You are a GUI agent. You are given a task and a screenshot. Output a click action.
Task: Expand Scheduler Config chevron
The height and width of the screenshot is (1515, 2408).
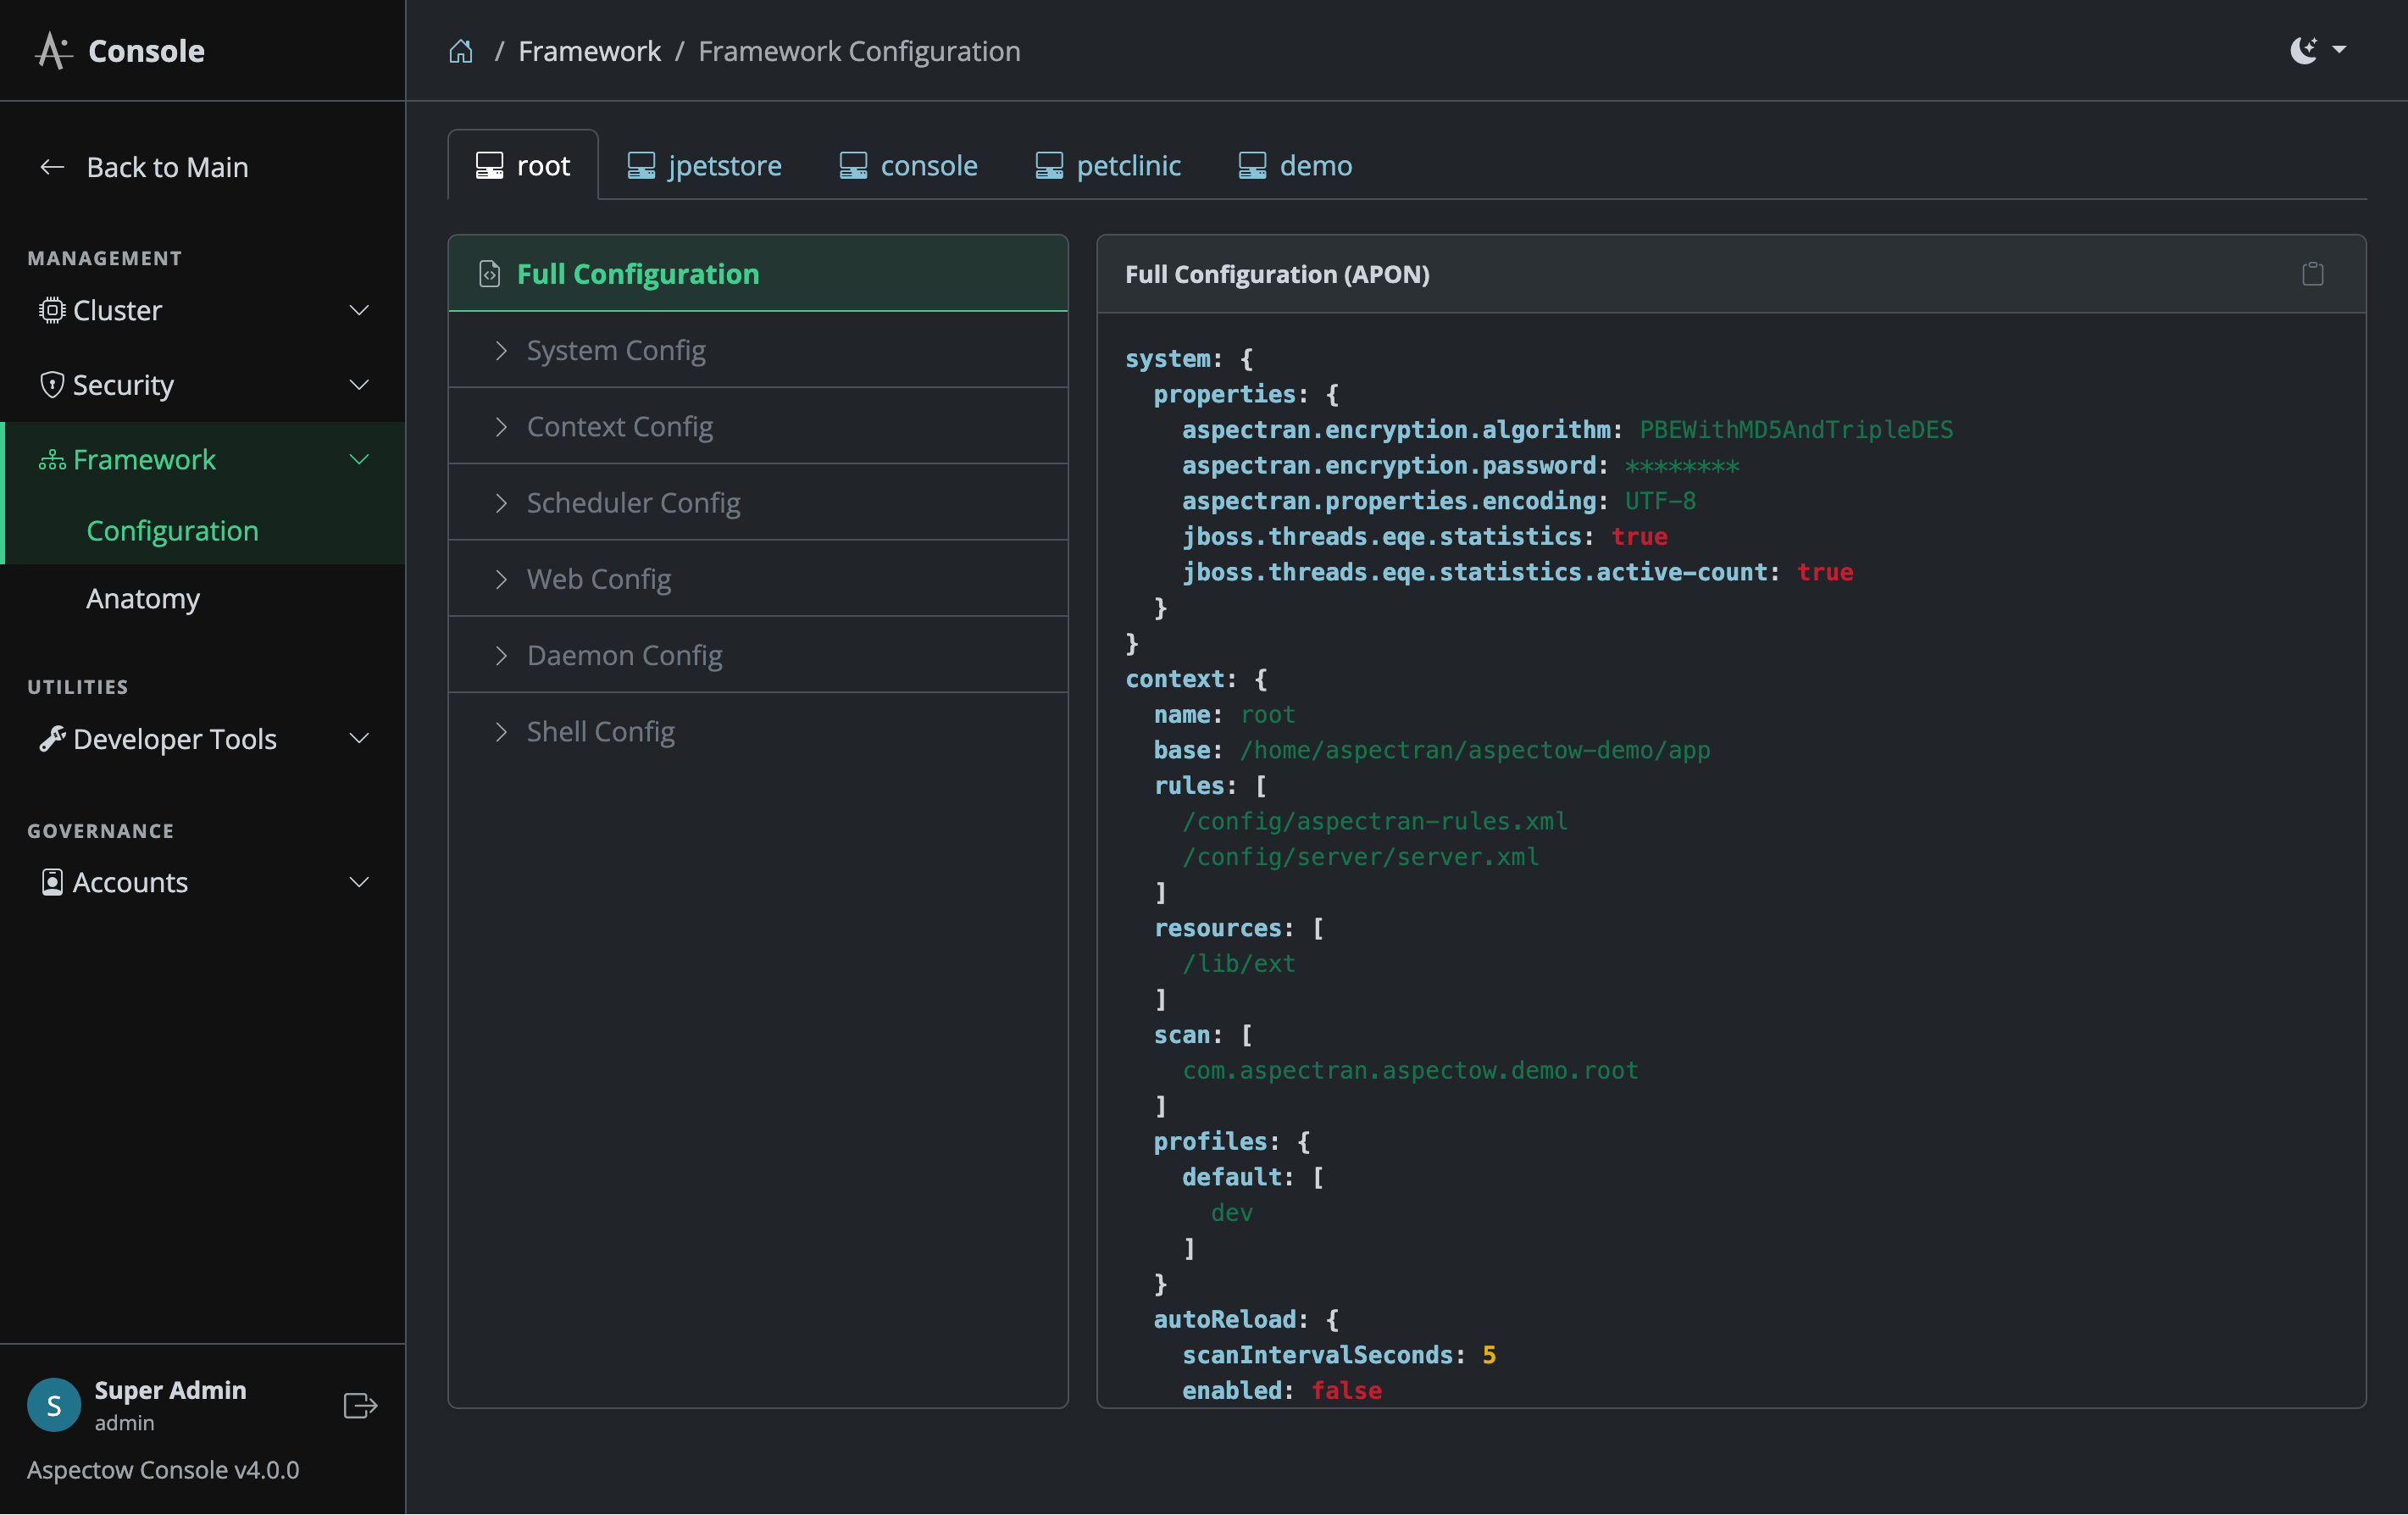(501, 502)
